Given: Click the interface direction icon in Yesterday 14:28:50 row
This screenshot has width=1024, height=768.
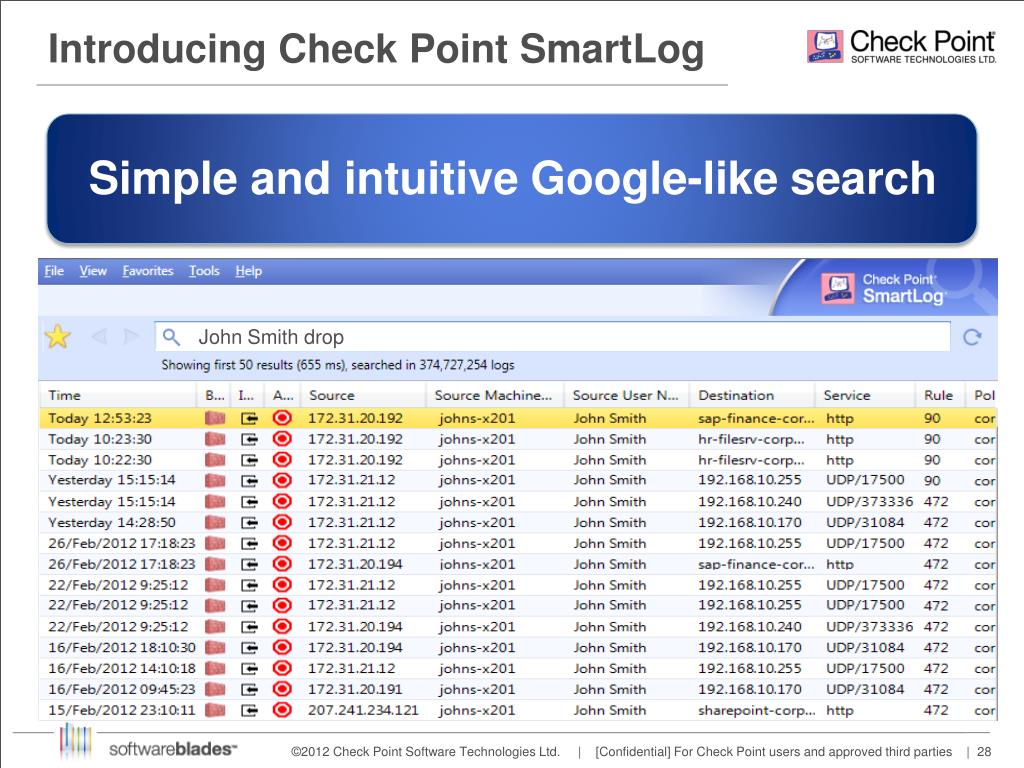Looking at the screenshot, I should [249, 522].
